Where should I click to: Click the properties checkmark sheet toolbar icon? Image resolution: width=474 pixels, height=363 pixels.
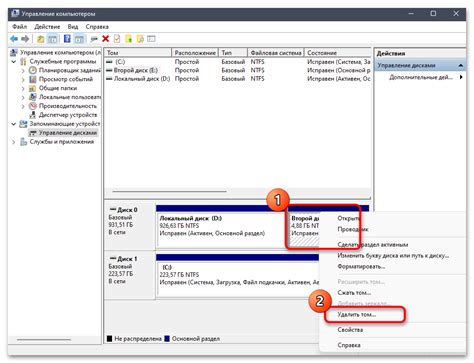(x=117, y=39)
